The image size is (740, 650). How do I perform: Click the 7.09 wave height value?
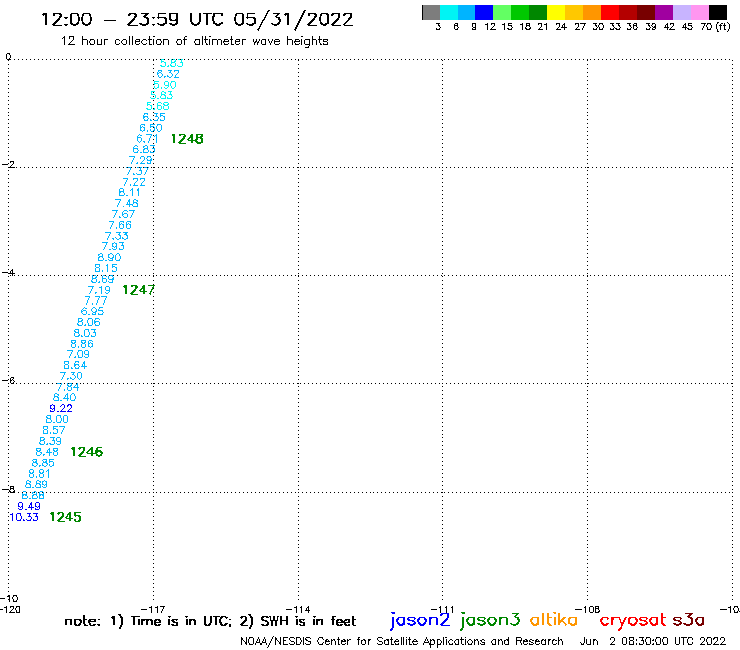[x=78, y=354]
